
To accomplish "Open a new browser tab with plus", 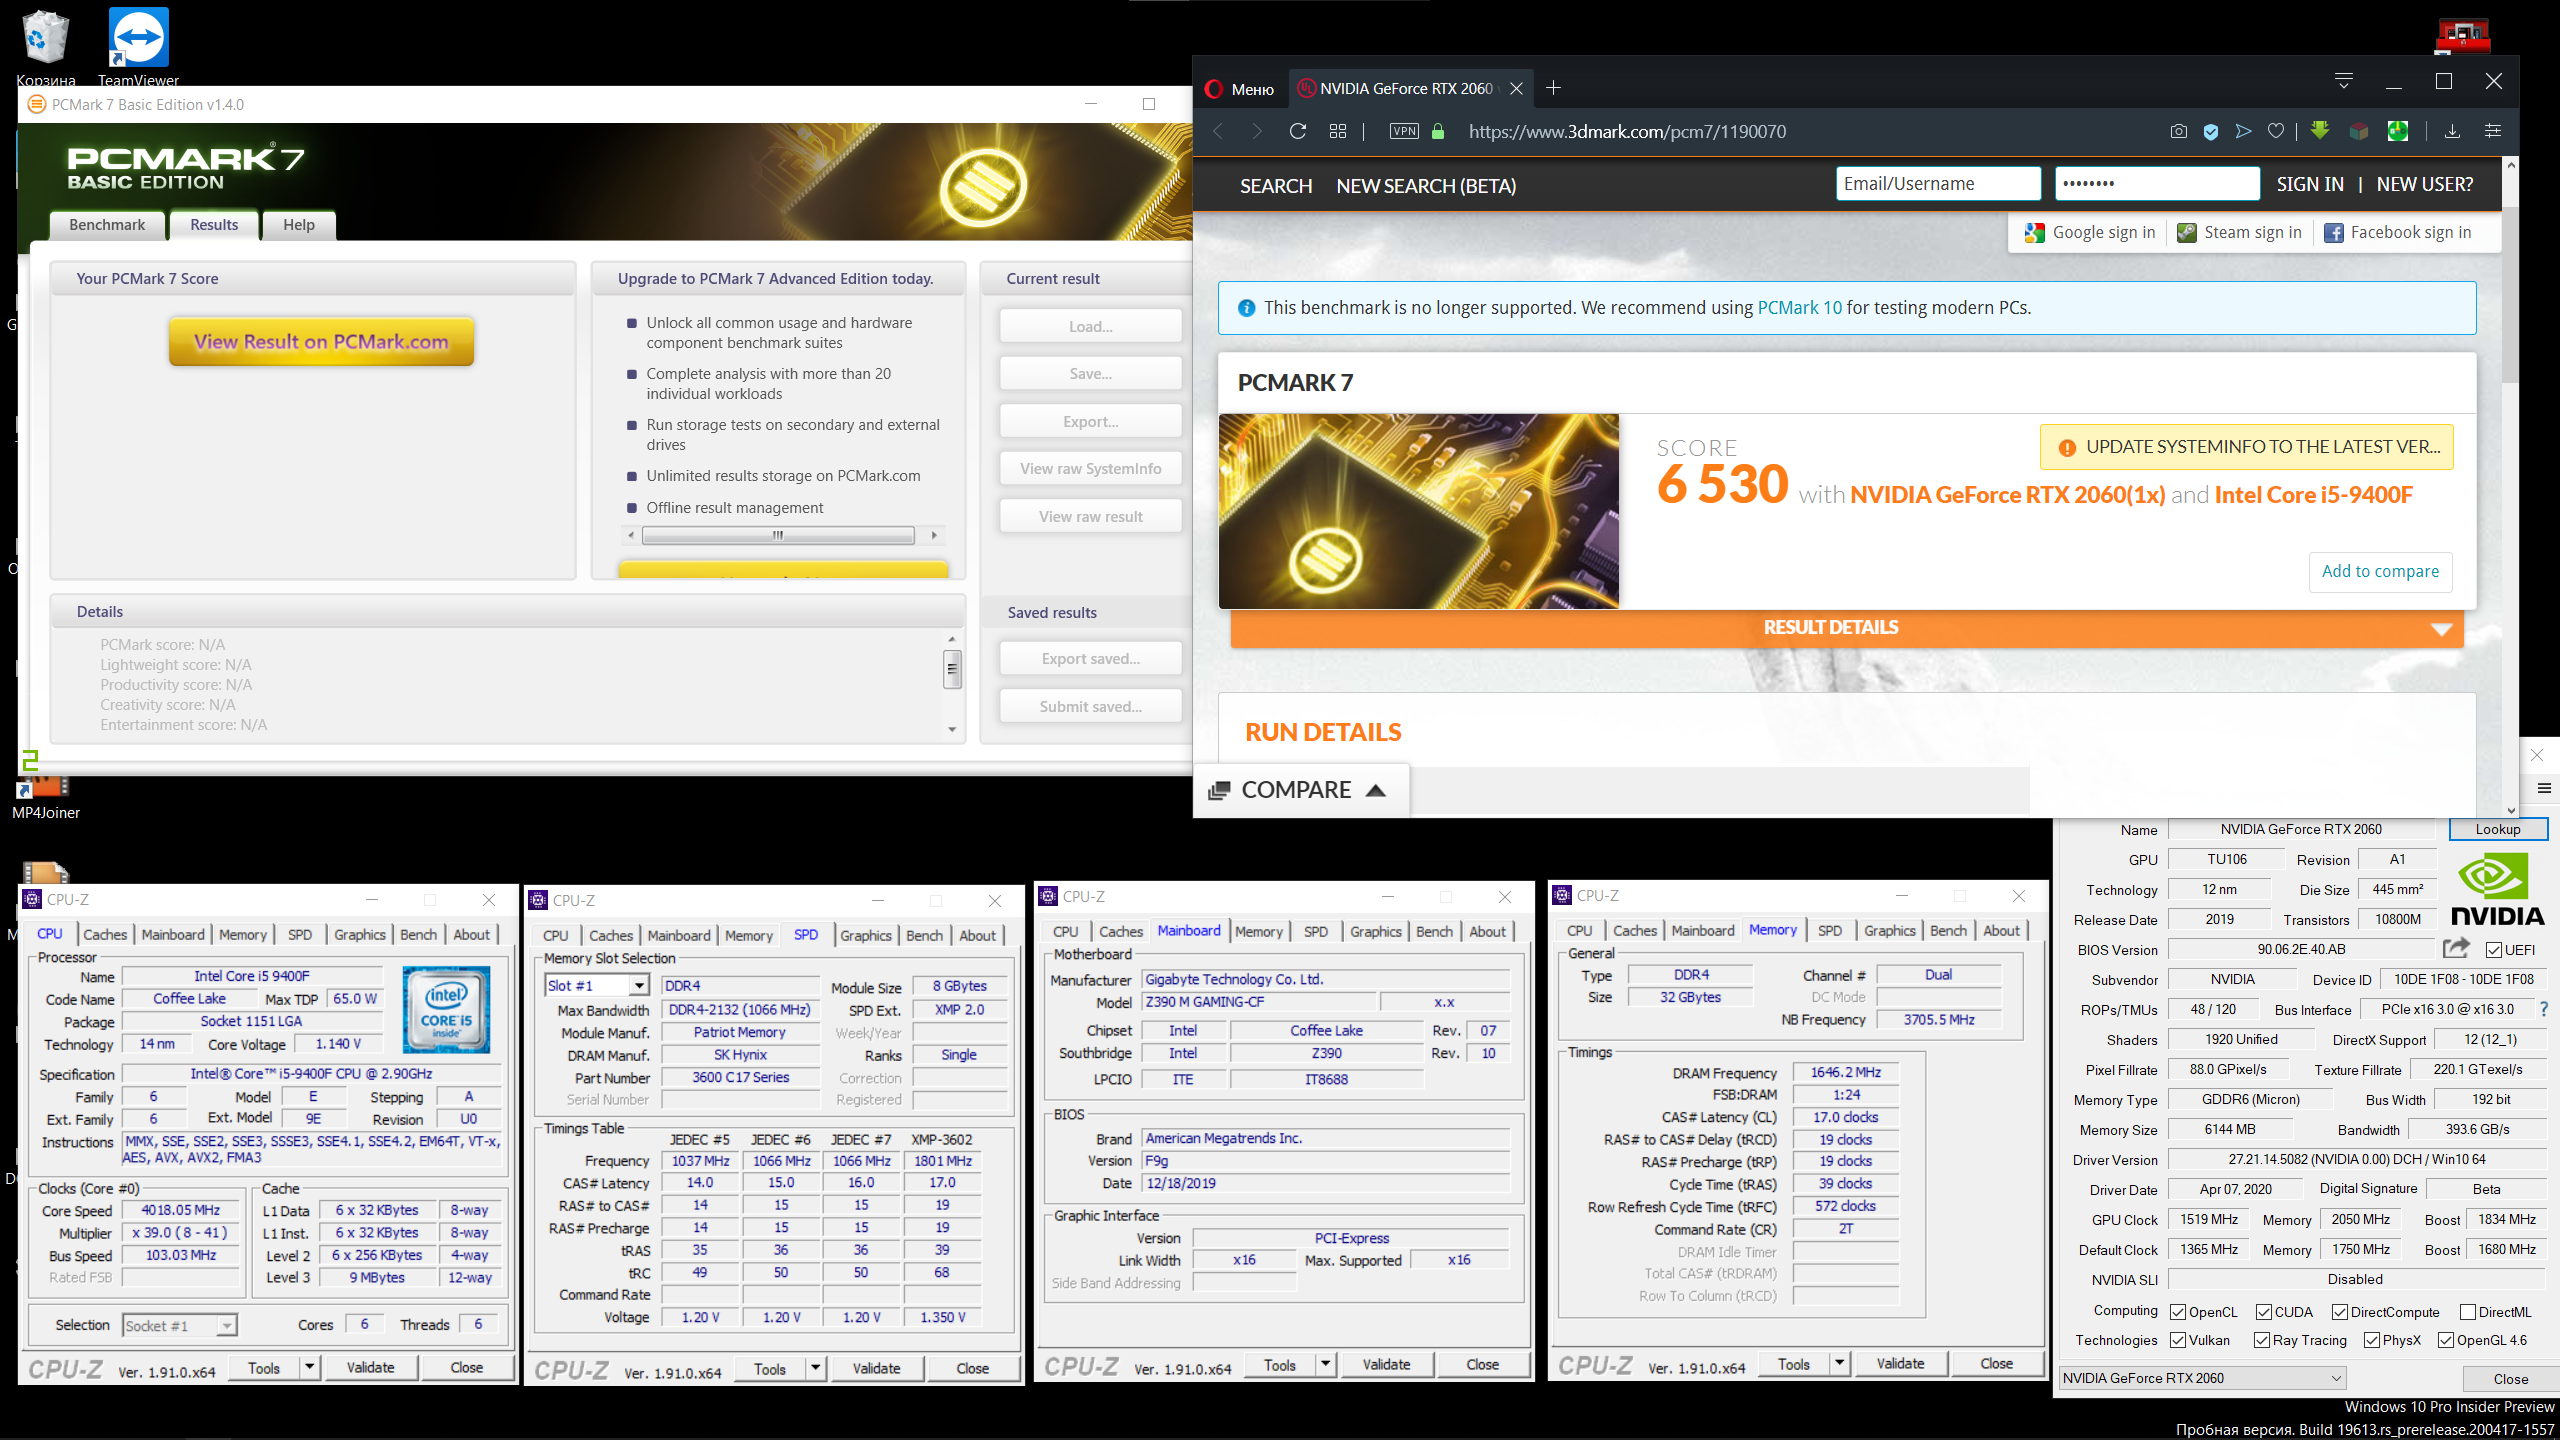I will (x=1553, y=88).
